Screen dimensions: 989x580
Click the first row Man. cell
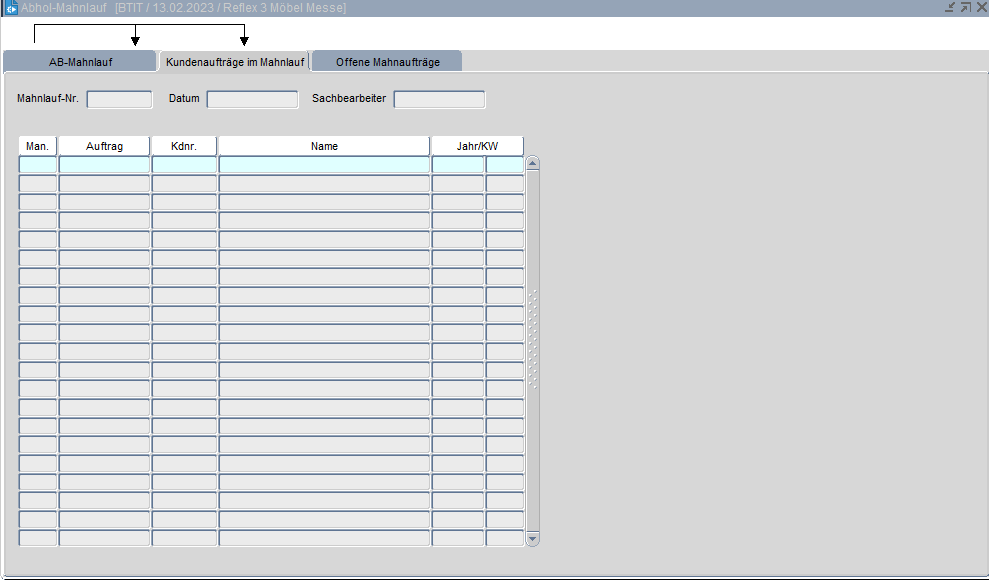point(38,164)
